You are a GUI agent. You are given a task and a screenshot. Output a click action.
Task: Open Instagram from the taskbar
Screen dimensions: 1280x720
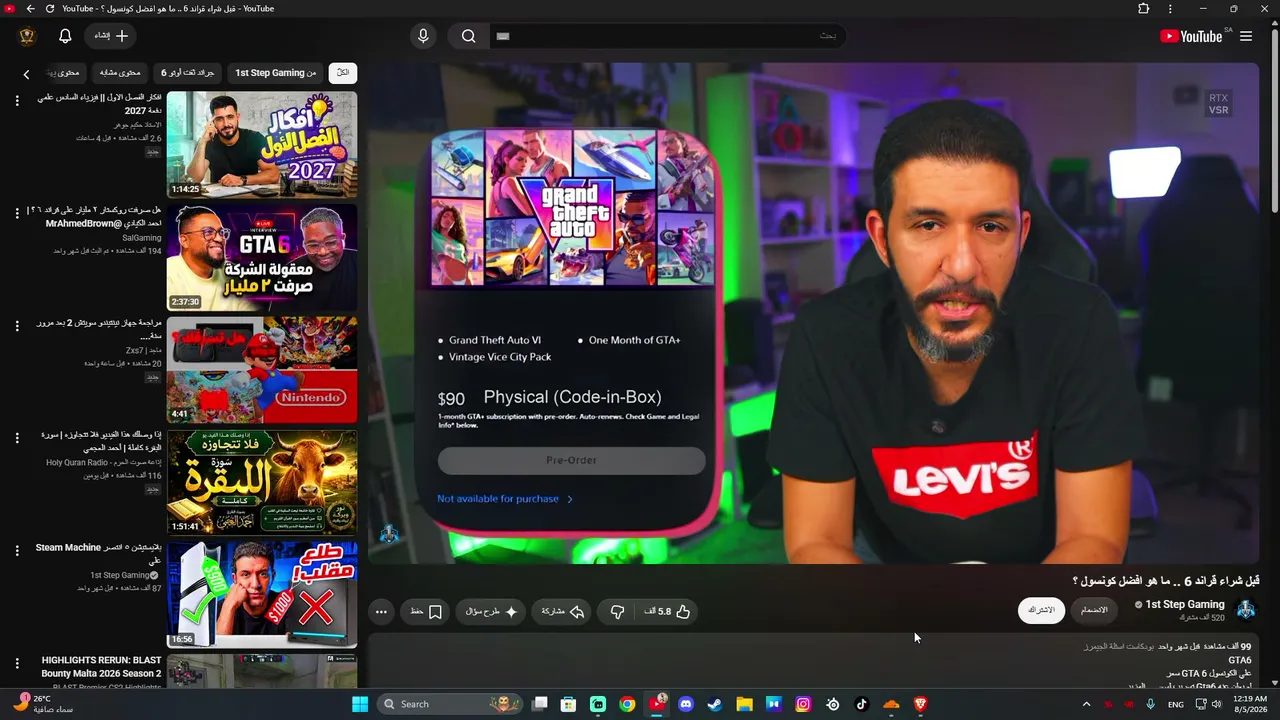[803, 704]
